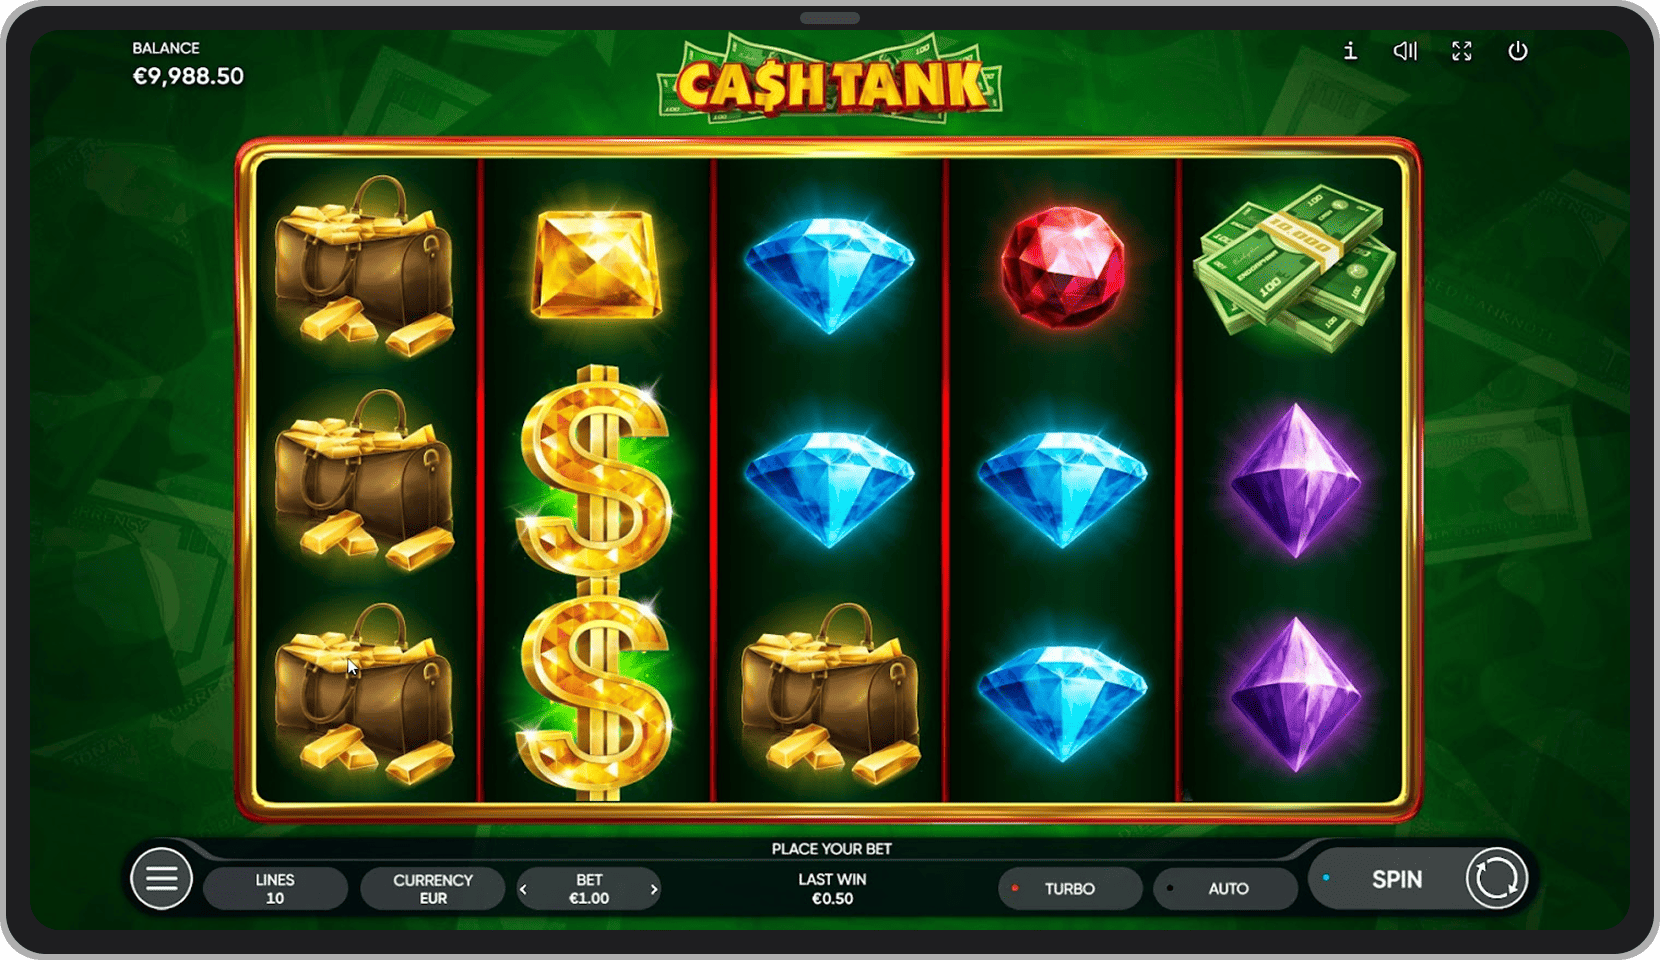Open the game info icon

[1350, 51]
